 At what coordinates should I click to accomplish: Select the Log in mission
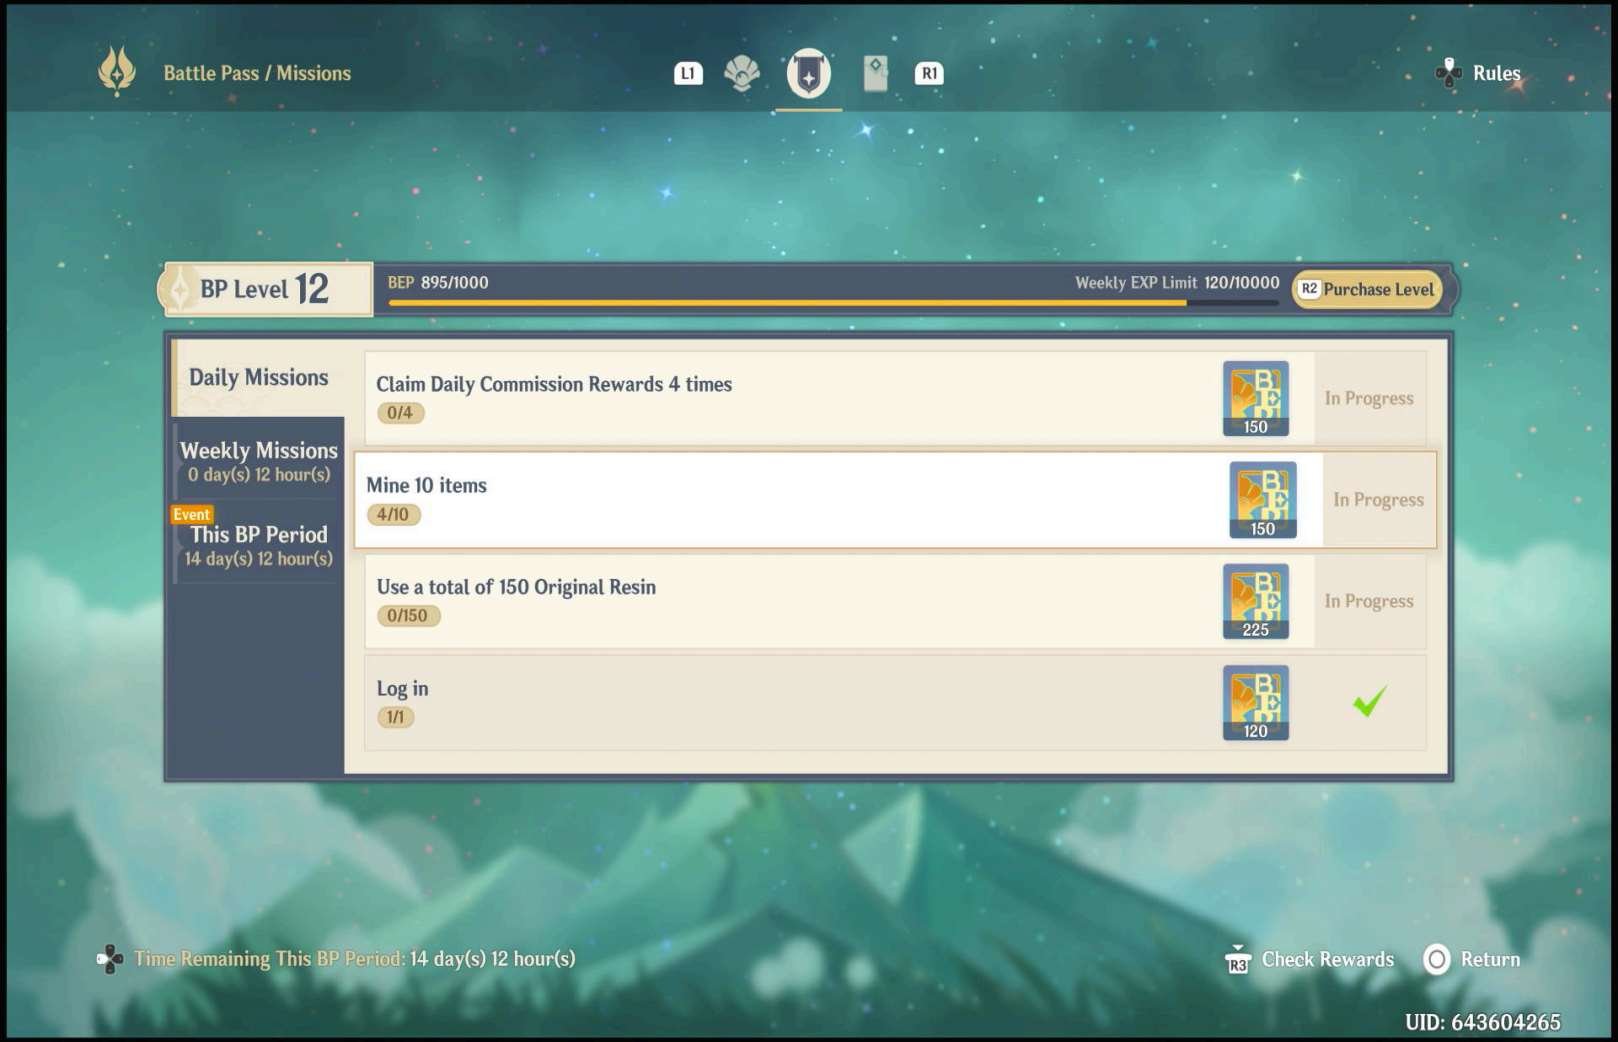point(895,703)
